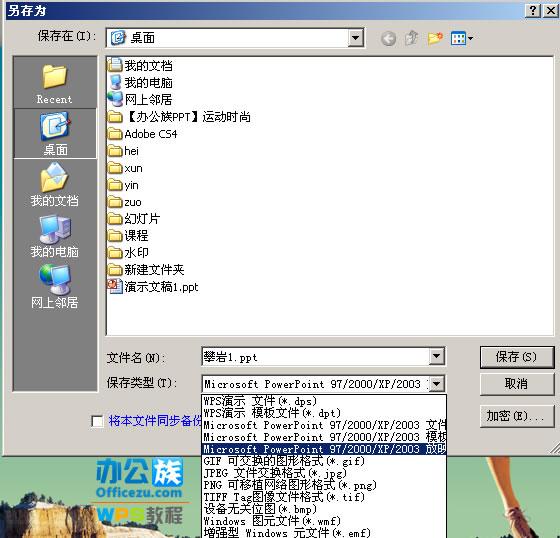The width and height of the screenshot is (560, 538).
Task: Click the 文件名 input field
Action: (x=316, y=357)
